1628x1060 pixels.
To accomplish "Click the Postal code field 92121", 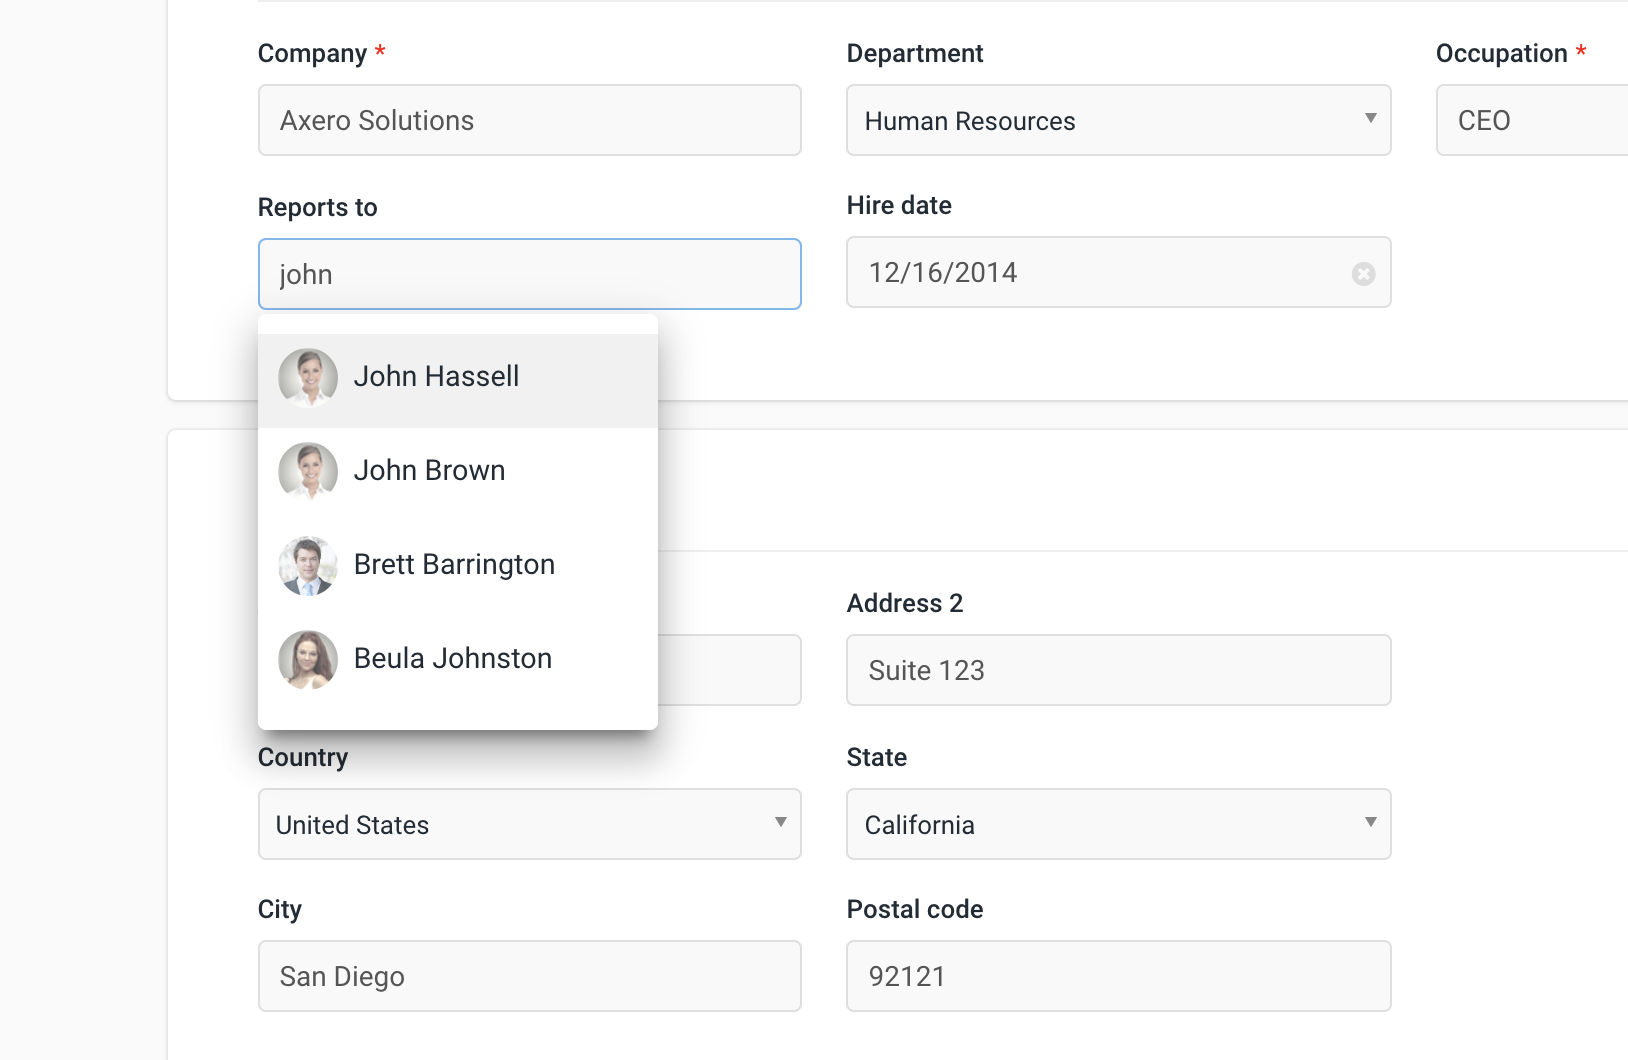I will click(1119, 976).
